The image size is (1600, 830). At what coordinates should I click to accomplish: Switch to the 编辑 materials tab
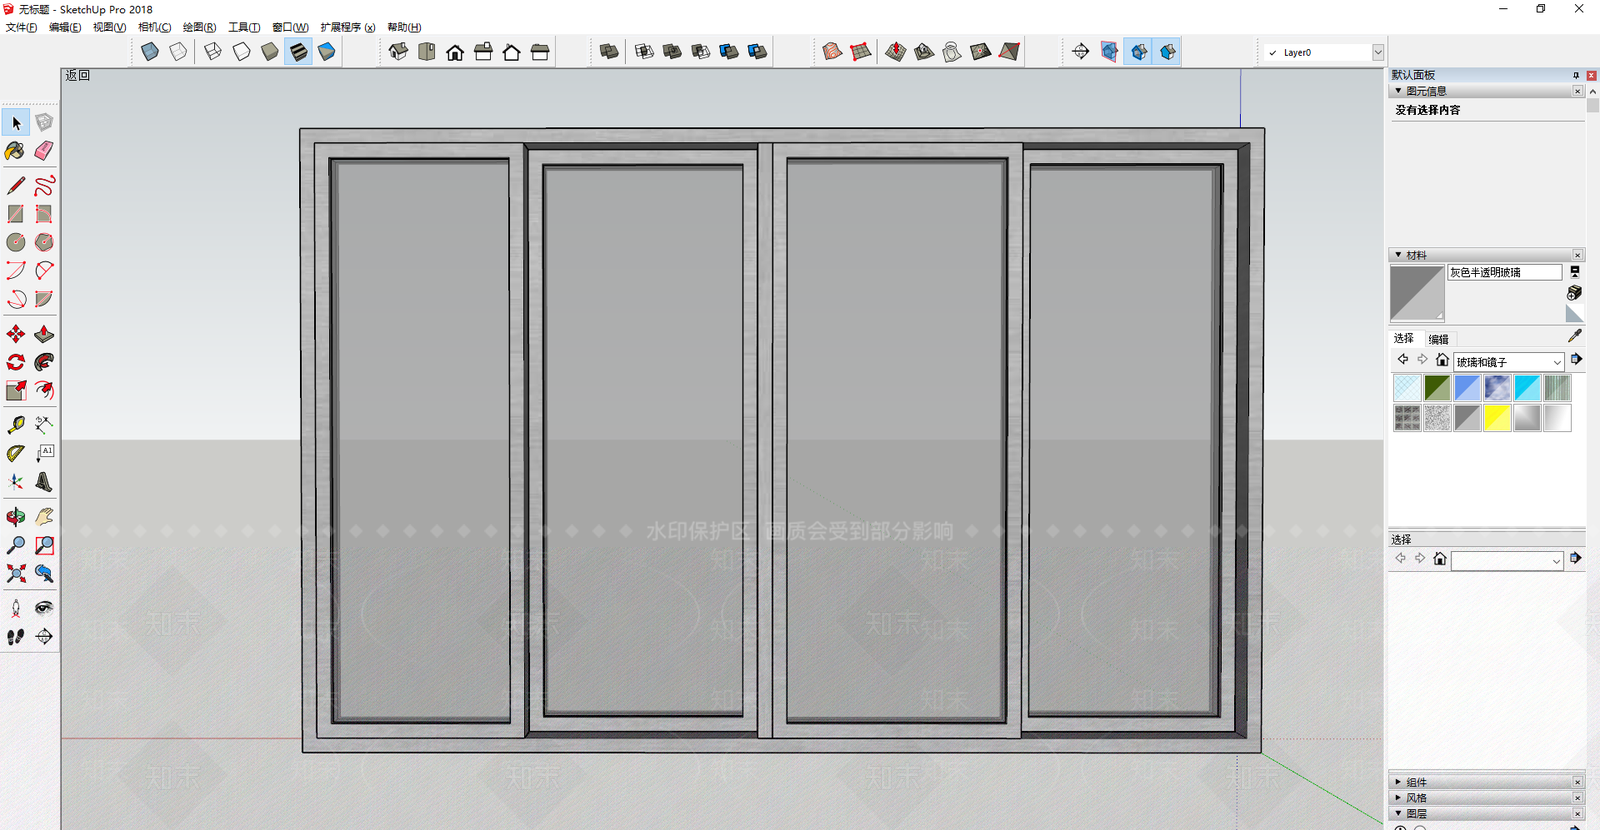point(1438,339)
